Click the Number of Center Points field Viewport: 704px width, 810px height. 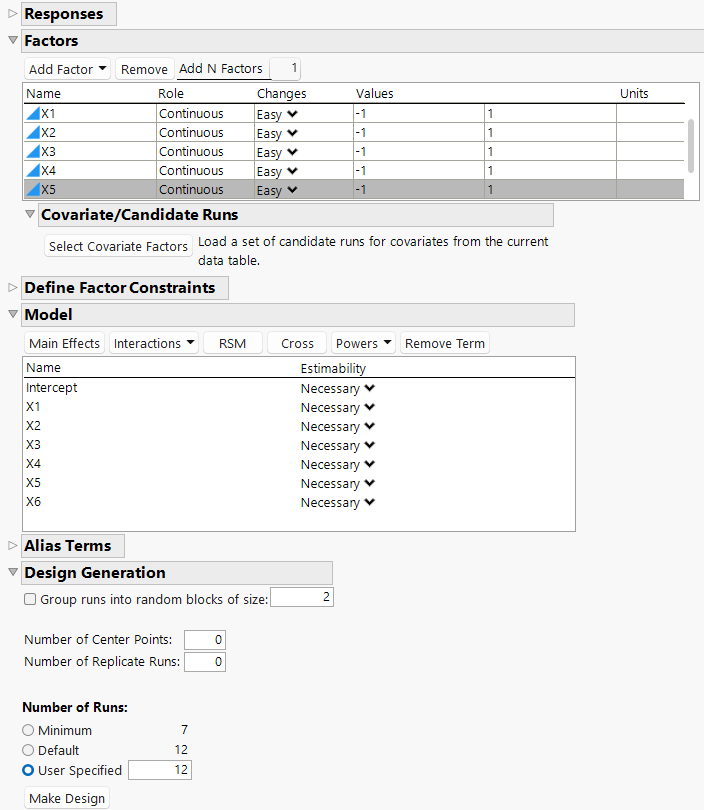point(205,640)
